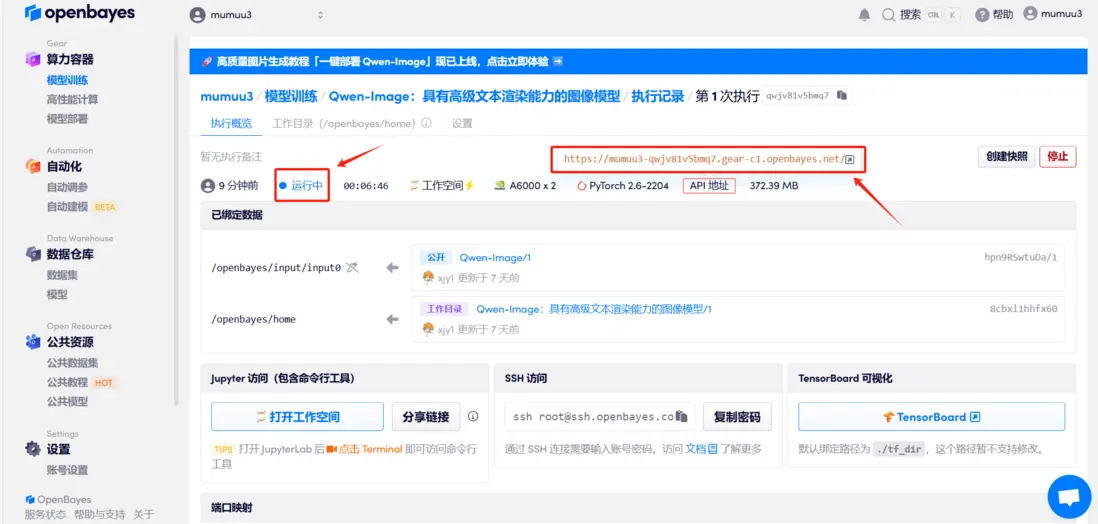The width and height of the screenshot is (1098, 524).
Task: Open the mumuu3 profile avatar at top right
Action: click(x=1030, y=13)
